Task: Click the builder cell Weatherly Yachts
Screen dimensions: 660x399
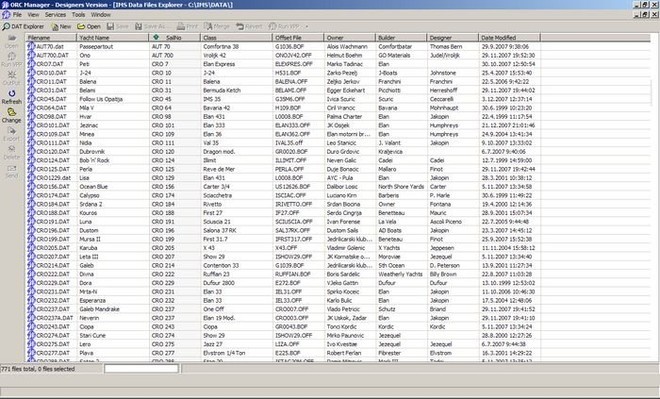Action: pos(400,274)
